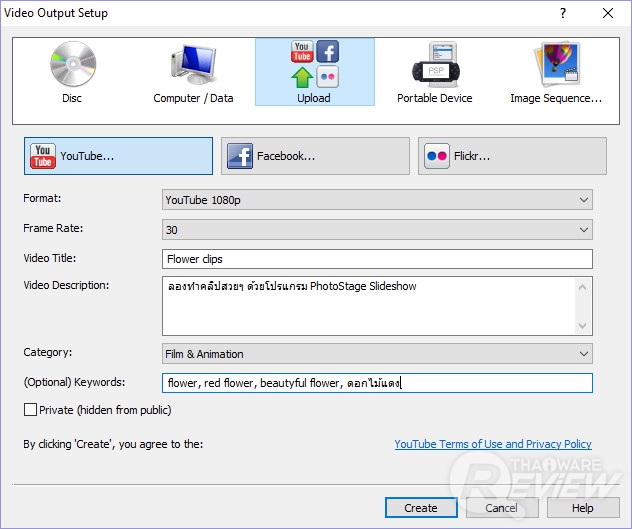Switch to the Facebook upload tab
The width and height of the screenshot is (632, 529).
coord(315,156)
